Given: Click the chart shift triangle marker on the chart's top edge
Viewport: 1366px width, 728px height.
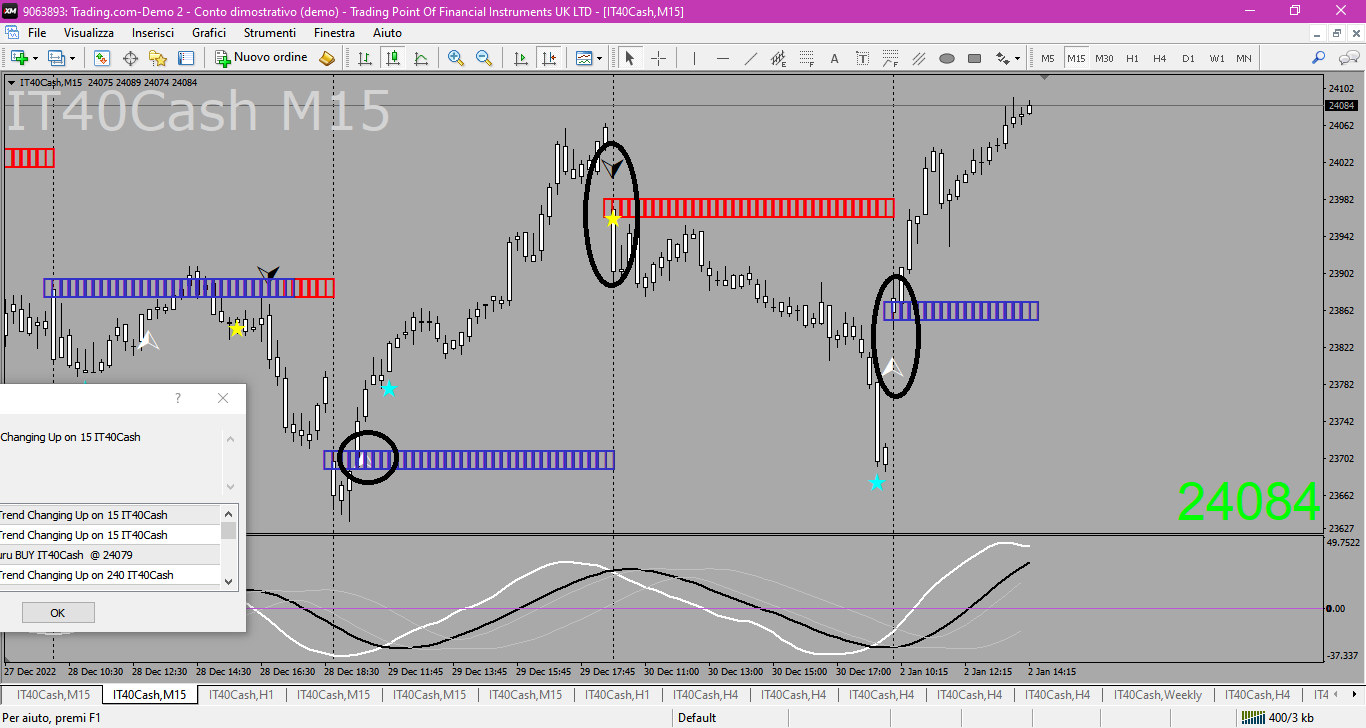Looking at the screenshot, I should (1044, 77).
